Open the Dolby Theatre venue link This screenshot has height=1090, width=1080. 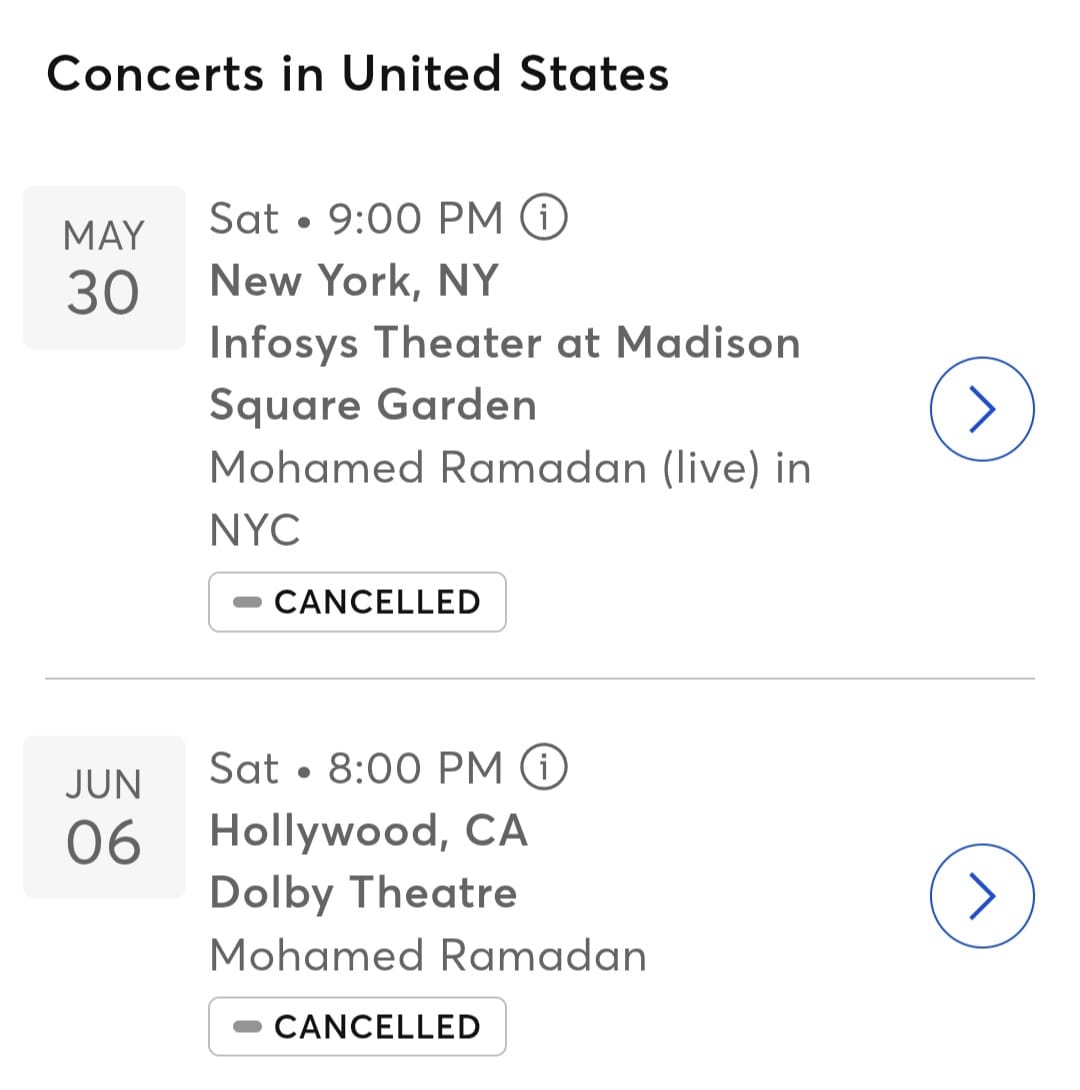click(363, 893)
